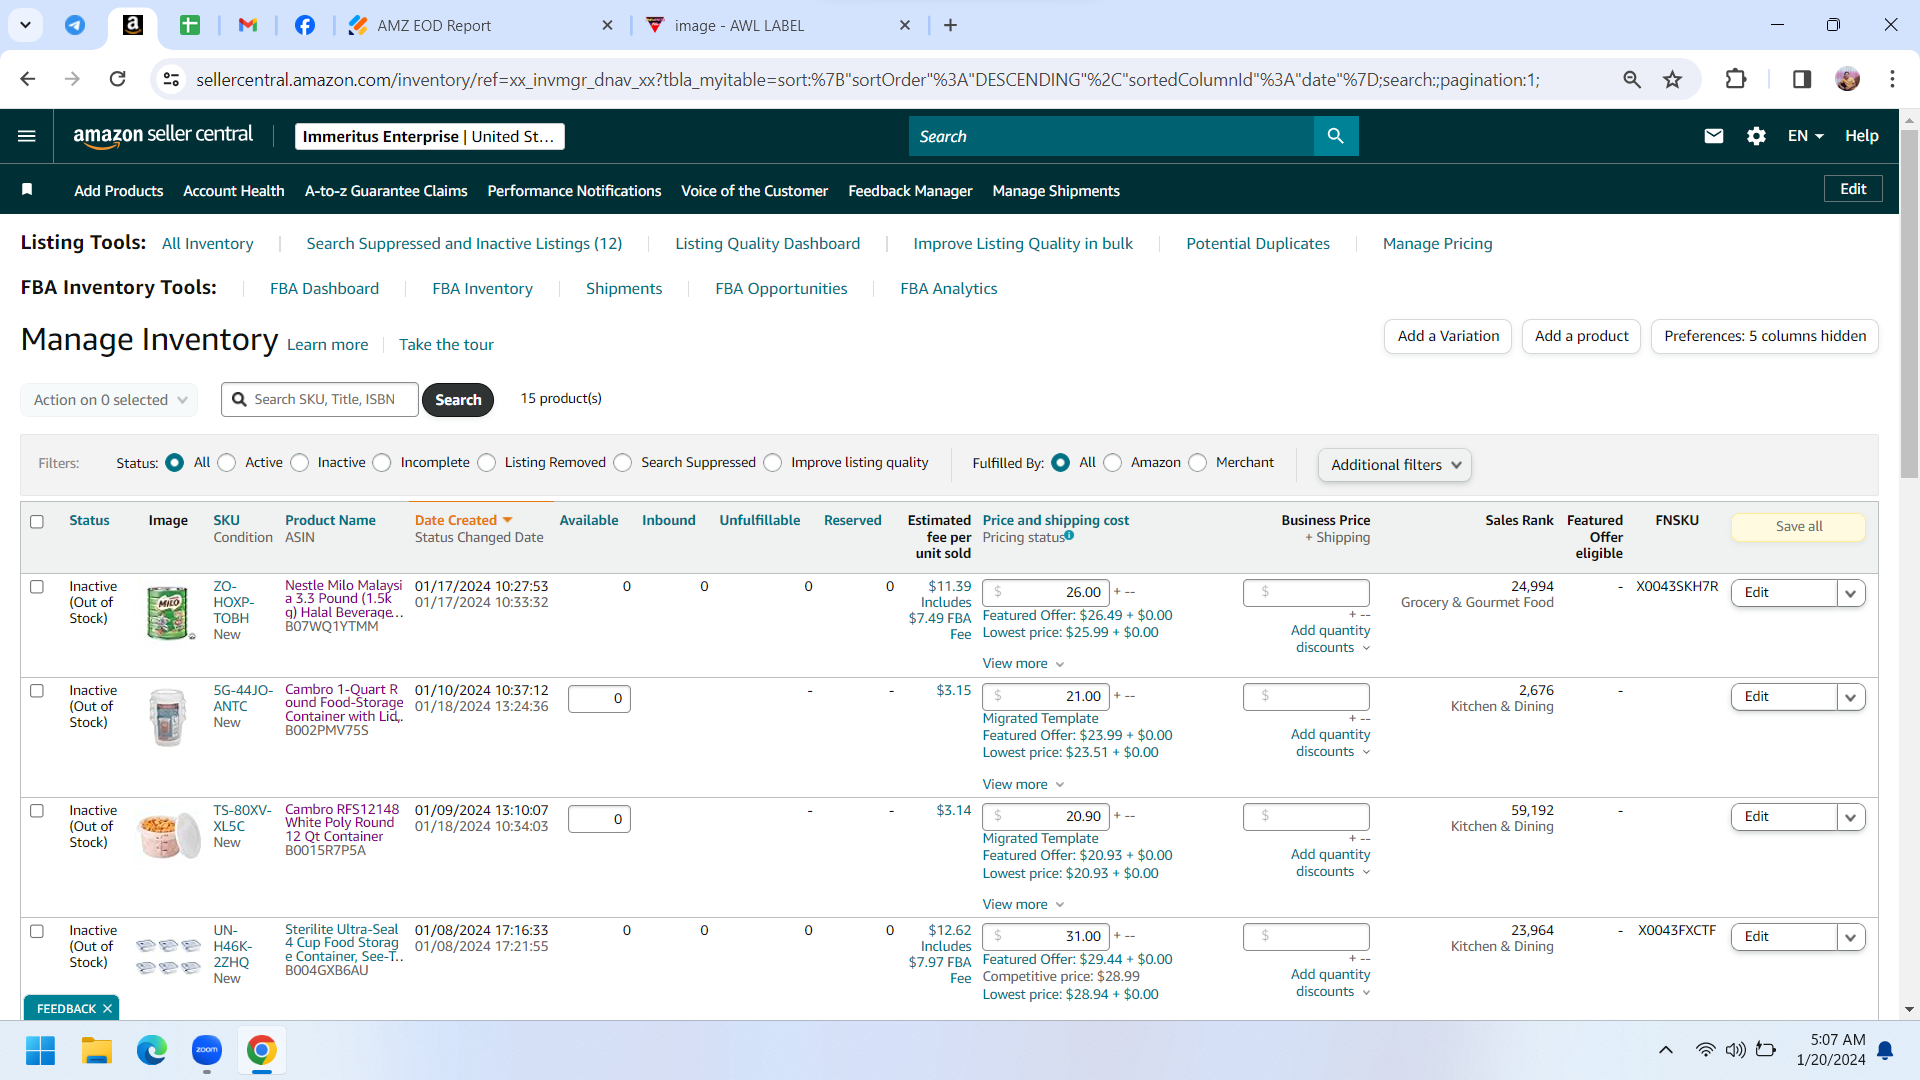Expand View more under the Nestle Milo pricing
This screenshot has width=1920, height=1080.
pyautogui.click(x=1023, y=663)
